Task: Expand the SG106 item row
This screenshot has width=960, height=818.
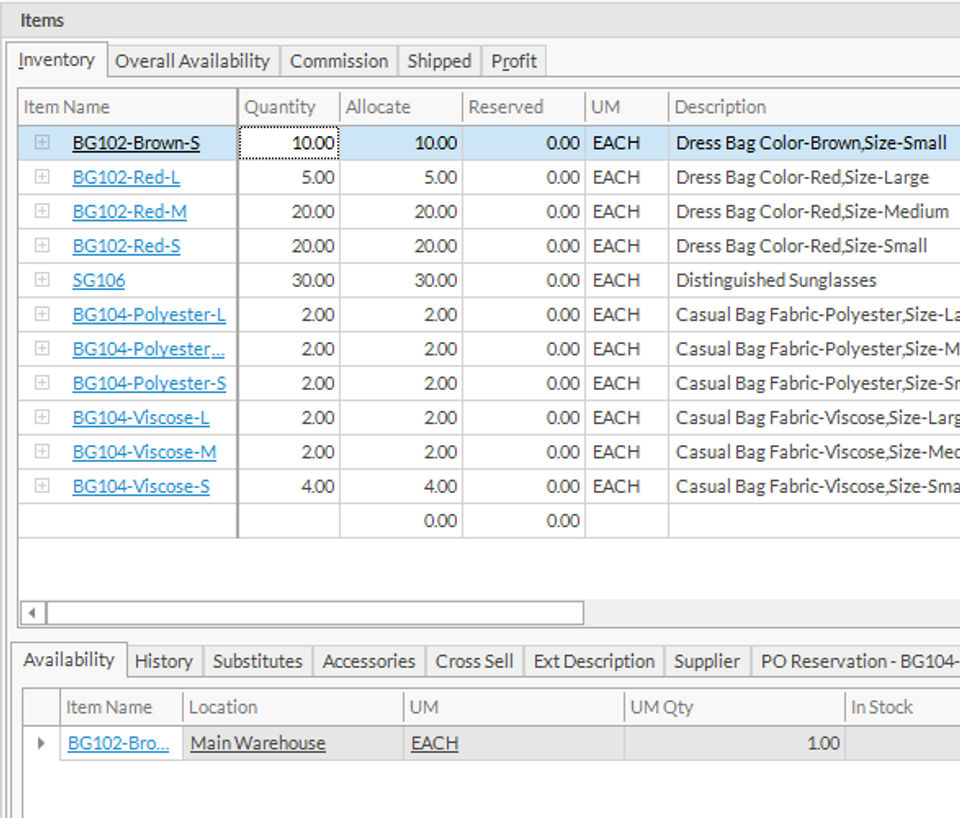Action: click(42, 280)
